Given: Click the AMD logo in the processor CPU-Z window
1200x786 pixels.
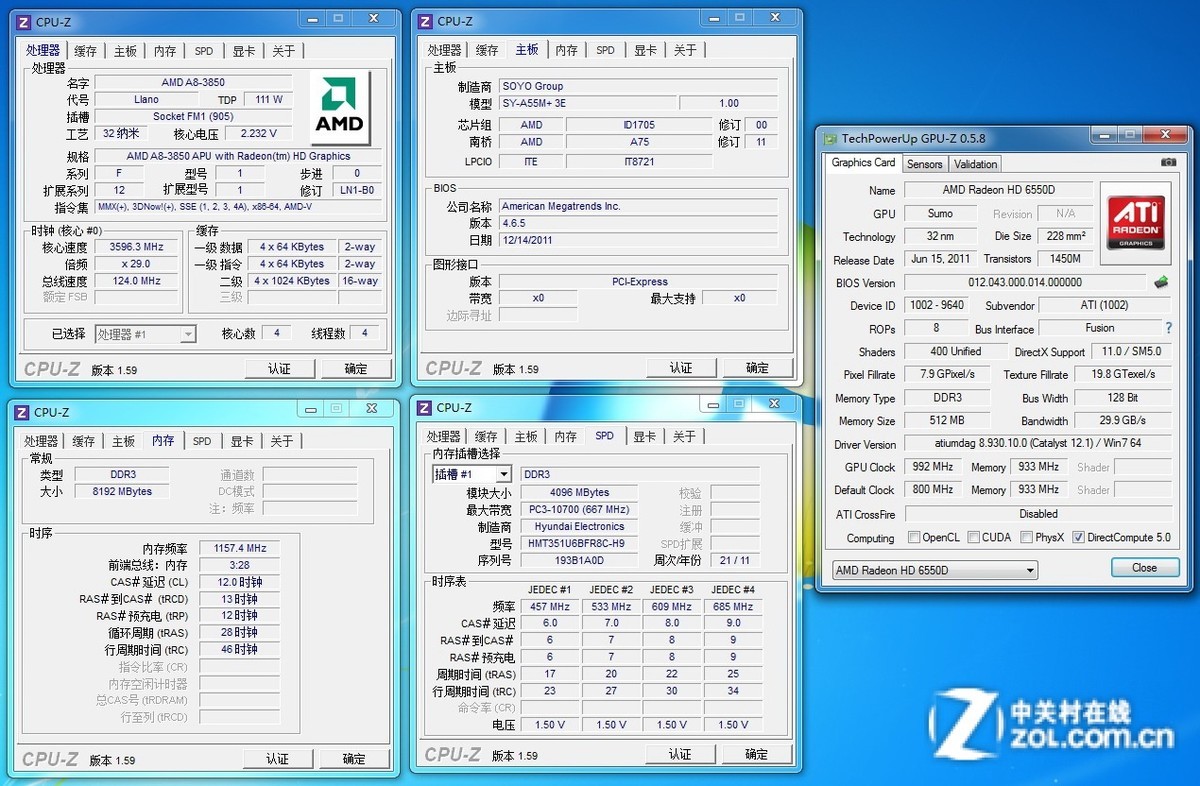Looking at the screenshot, I should coord(340,108).
